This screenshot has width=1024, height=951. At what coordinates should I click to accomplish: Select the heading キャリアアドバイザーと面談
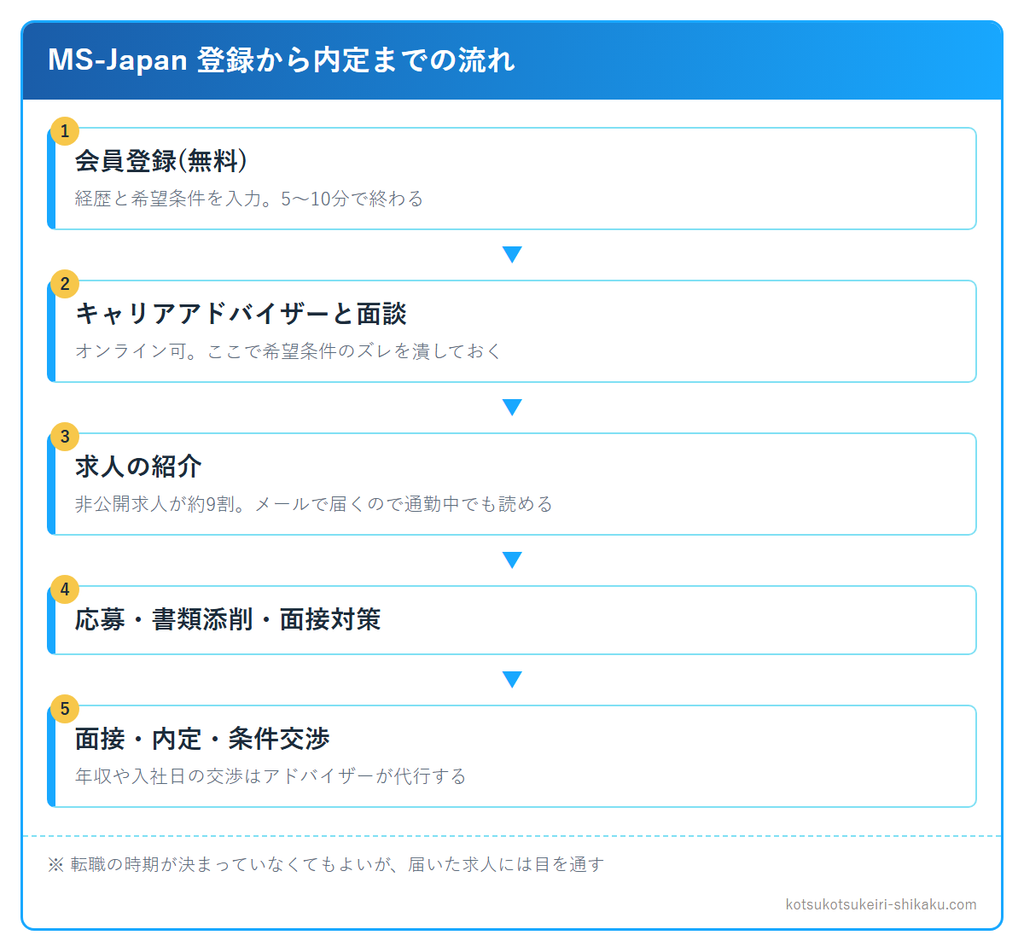[241, 314]
